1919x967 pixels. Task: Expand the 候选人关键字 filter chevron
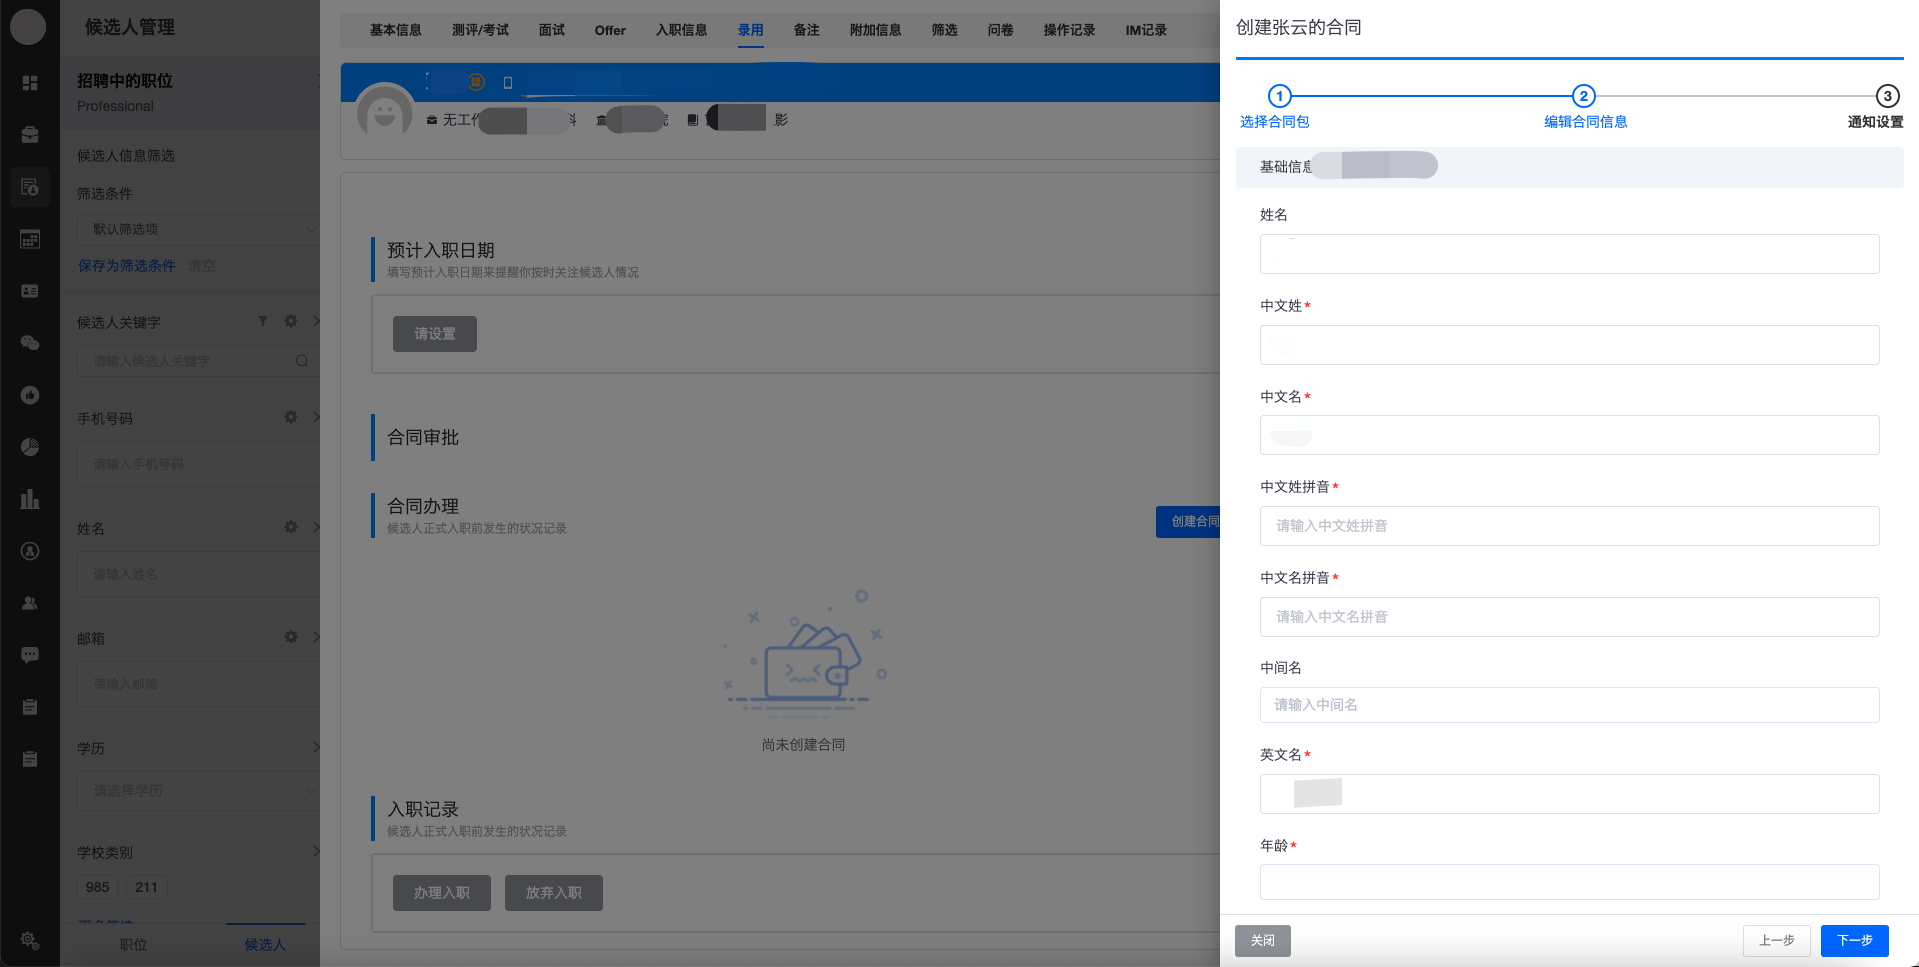316,321
